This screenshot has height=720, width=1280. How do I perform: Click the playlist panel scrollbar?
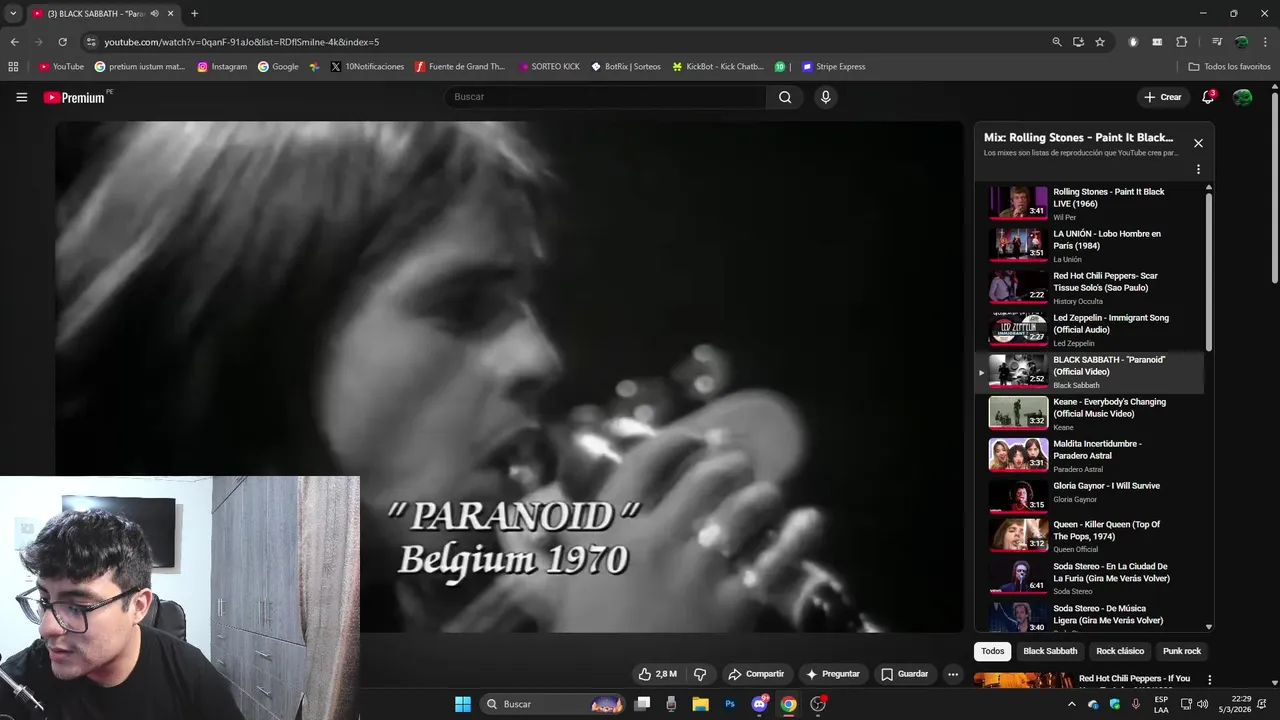[x=1209, y=272]
